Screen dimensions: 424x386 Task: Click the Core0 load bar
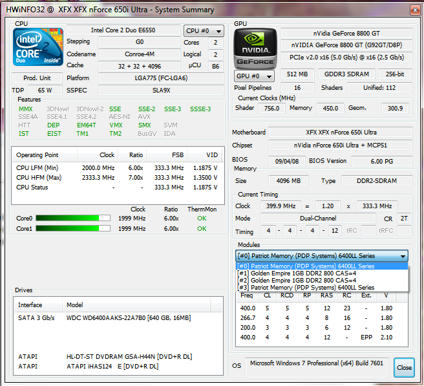coord(73,218)
